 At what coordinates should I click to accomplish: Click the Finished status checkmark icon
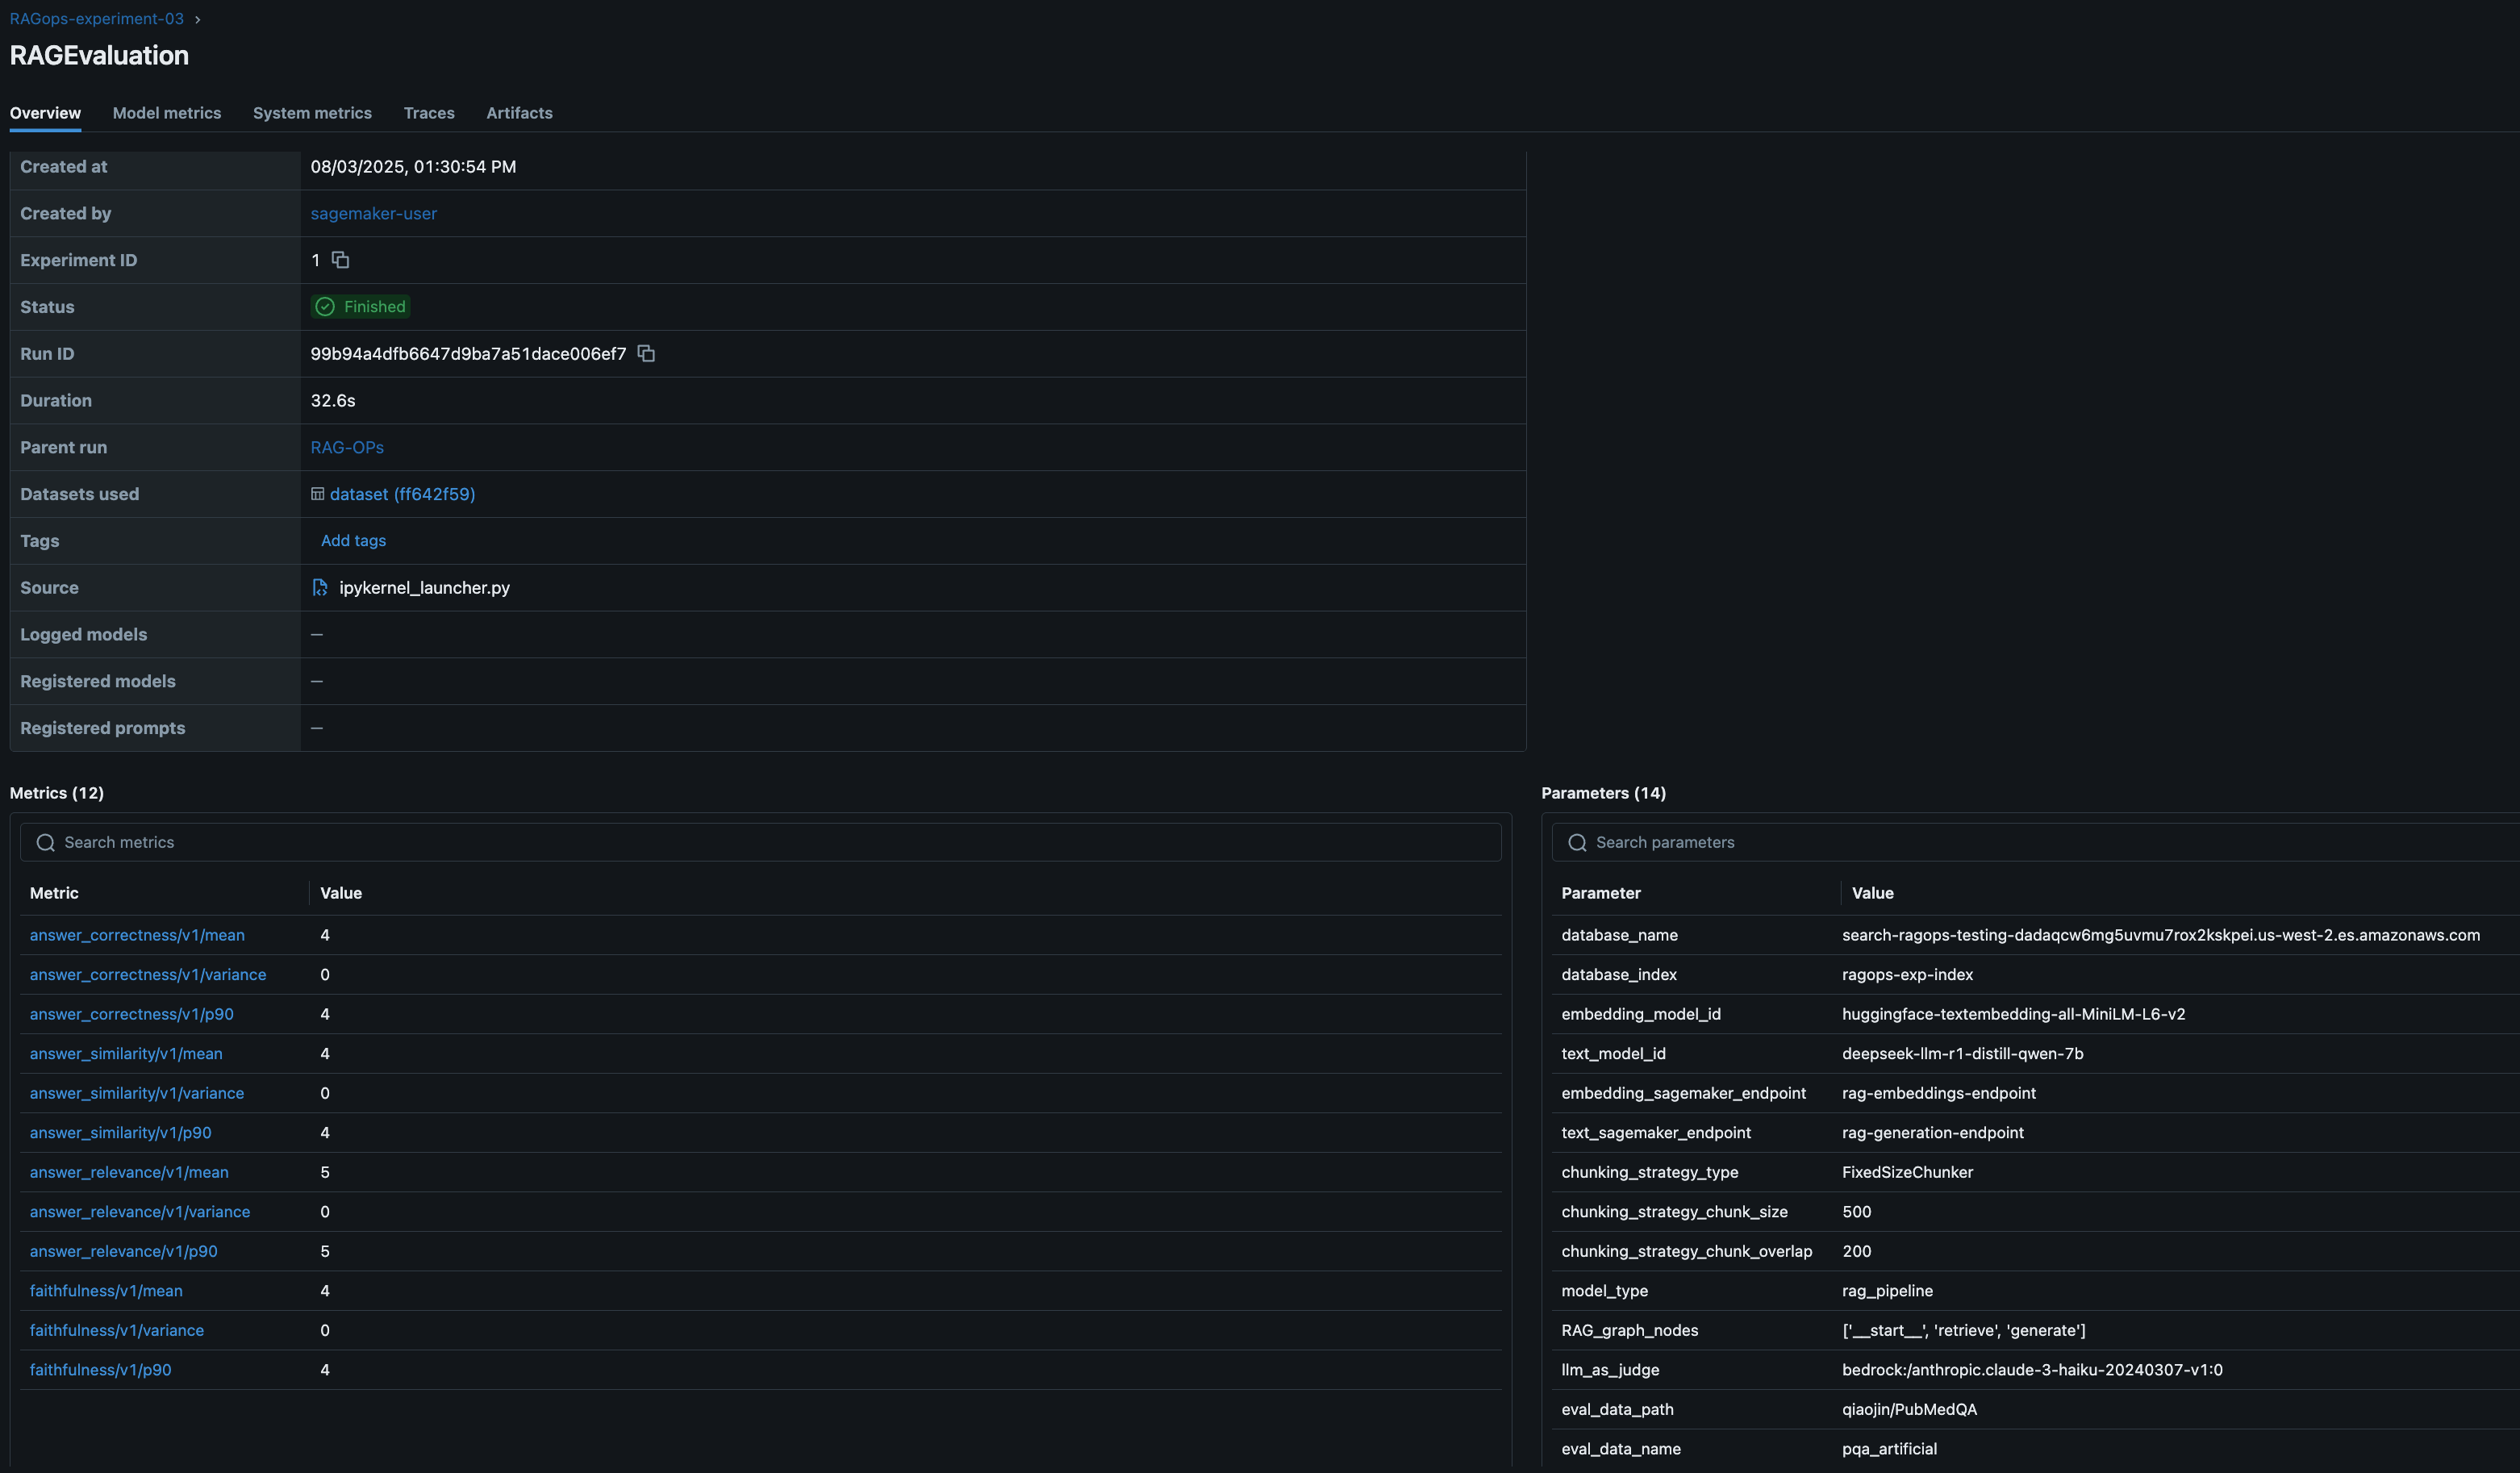pos(325,307)
